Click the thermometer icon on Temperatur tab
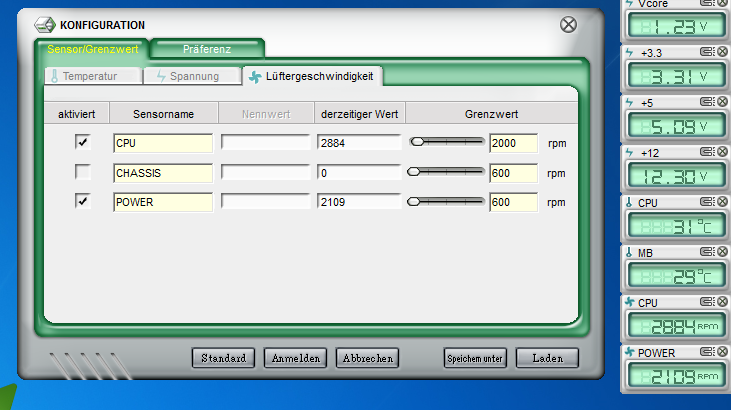Image resolution: width=731 pixels, height=410 pixels. point(54,76)
